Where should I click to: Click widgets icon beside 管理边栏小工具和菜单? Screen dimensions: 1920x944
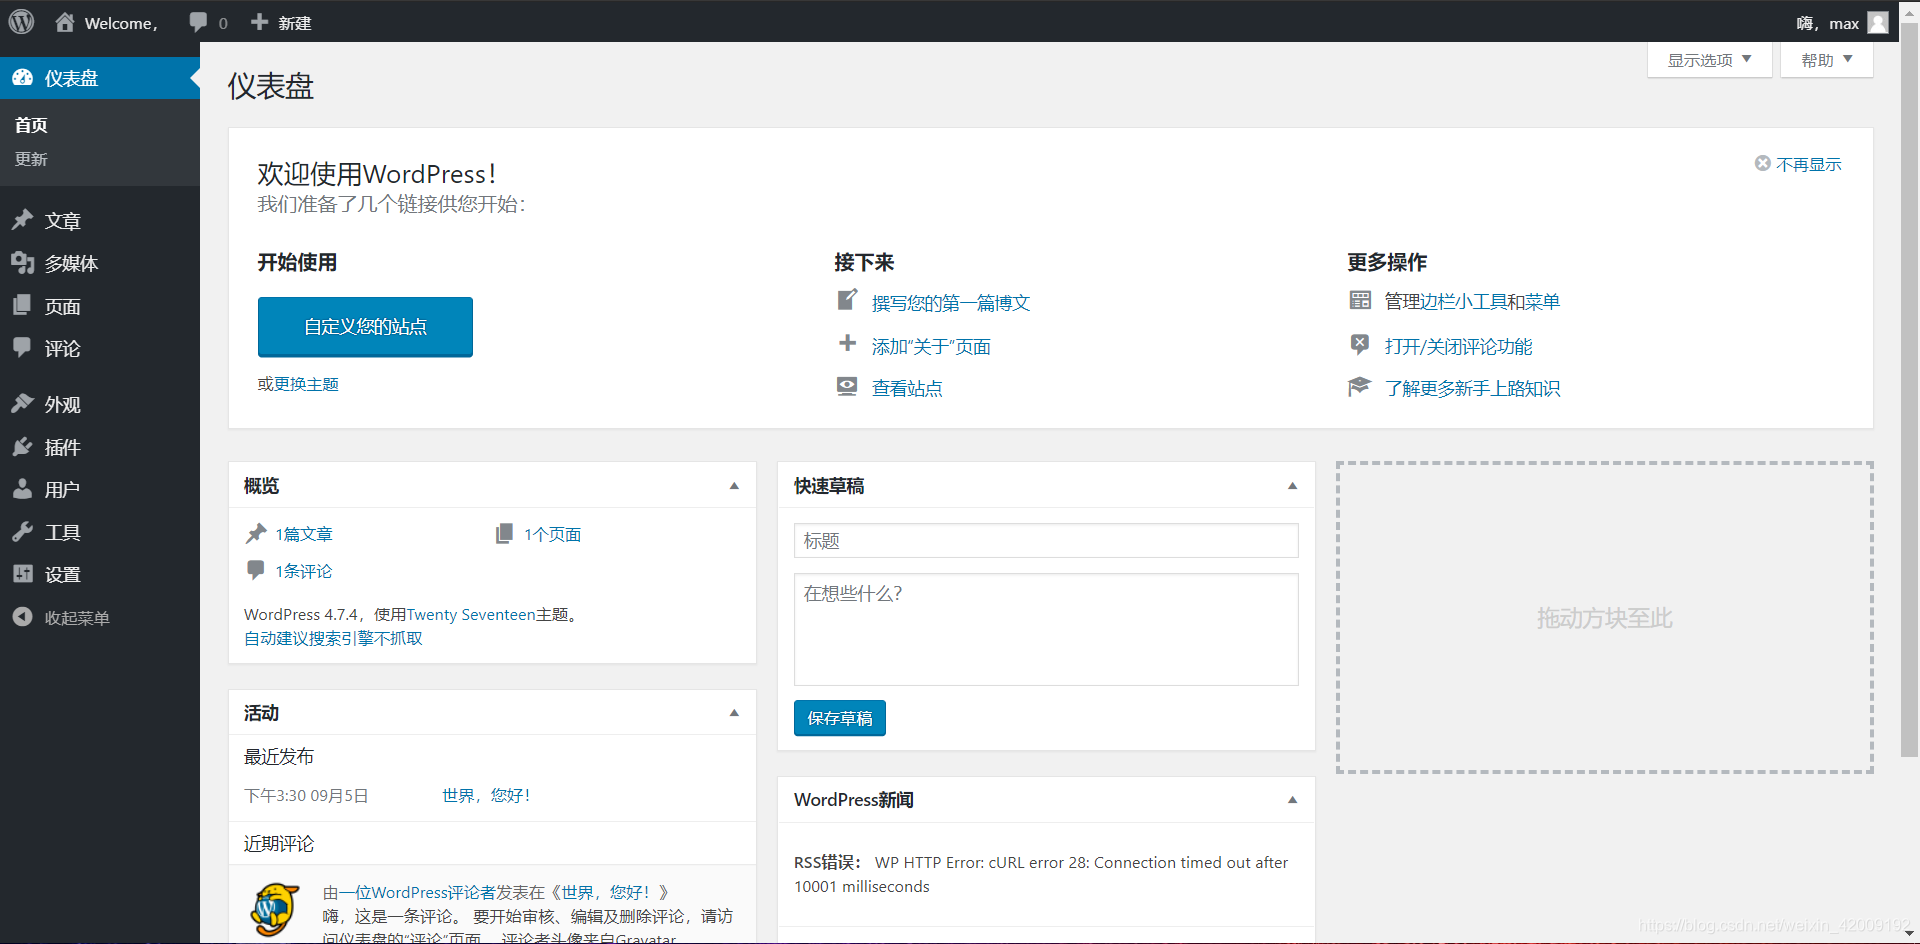pos(1360,299)
